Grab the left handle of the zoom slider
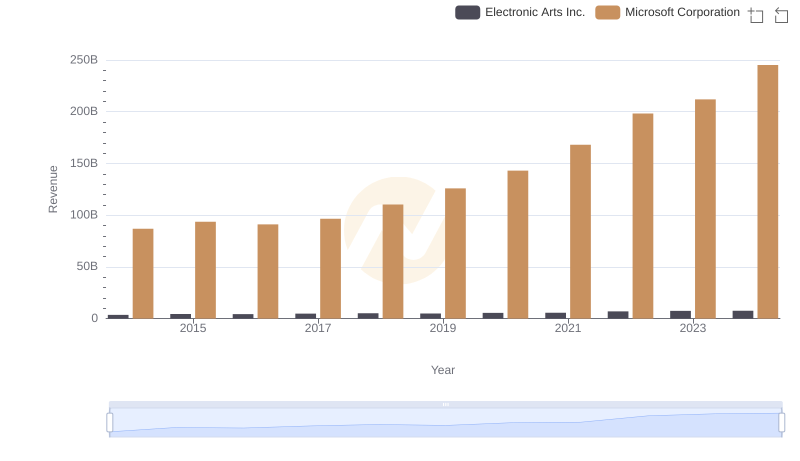Screen dimensions: 800x461 point(110,423)
